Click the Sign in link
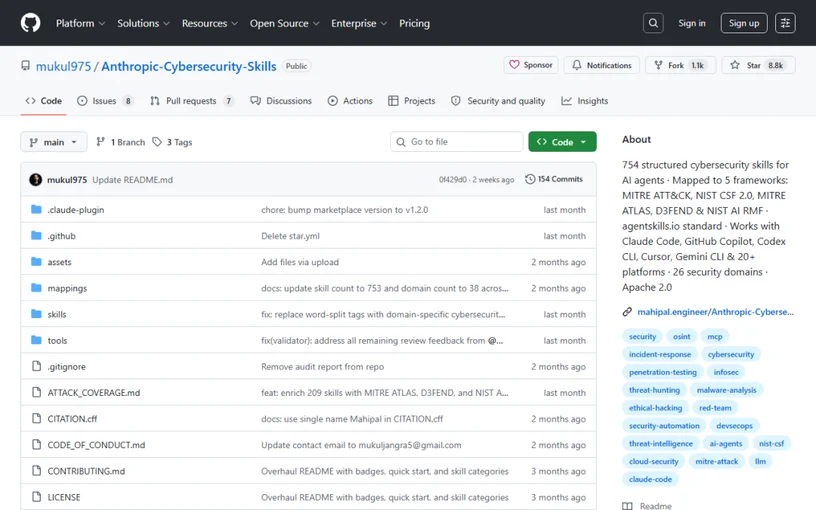This screenshot has width=816, height=510. pos(692,23)
